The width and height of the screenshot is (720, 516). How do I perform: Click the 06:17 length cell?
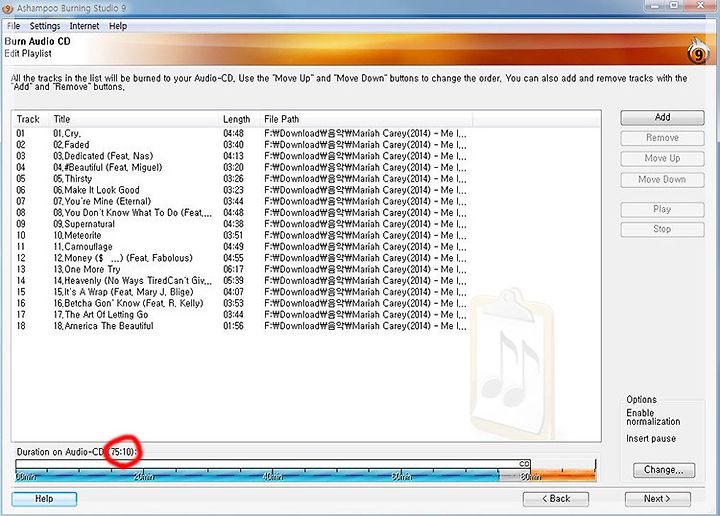click(x=233, y=269)
